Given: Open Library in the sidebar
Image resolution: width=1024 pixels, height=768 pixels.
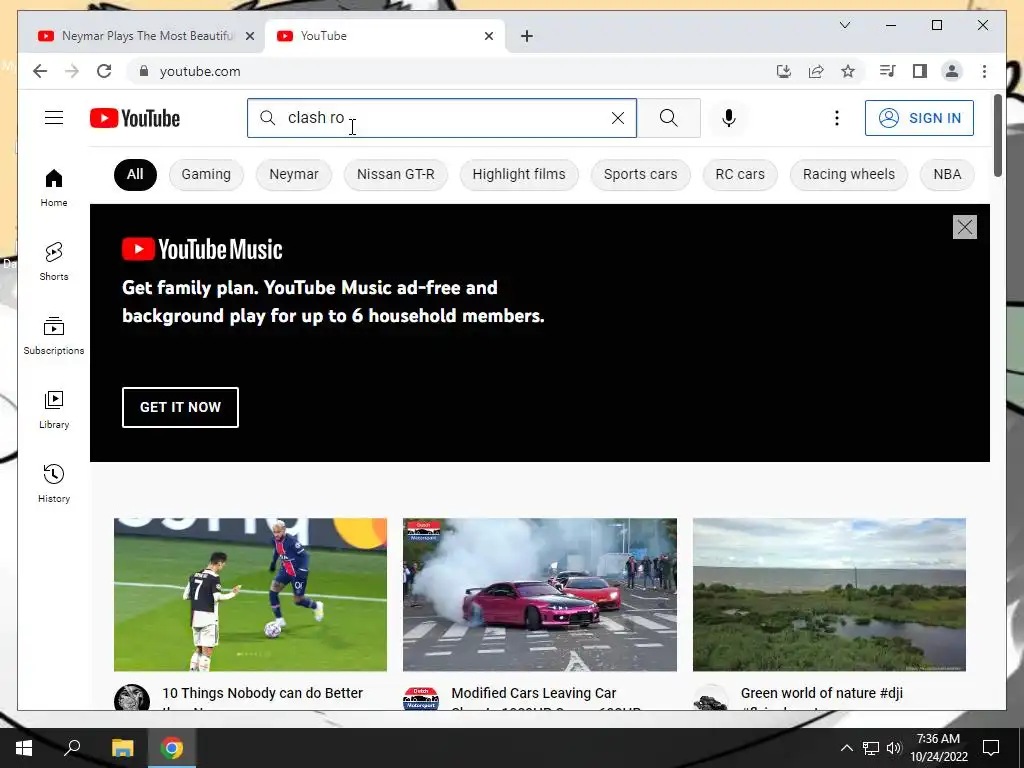Looking at the screenshot, I should tap(54, 410).
